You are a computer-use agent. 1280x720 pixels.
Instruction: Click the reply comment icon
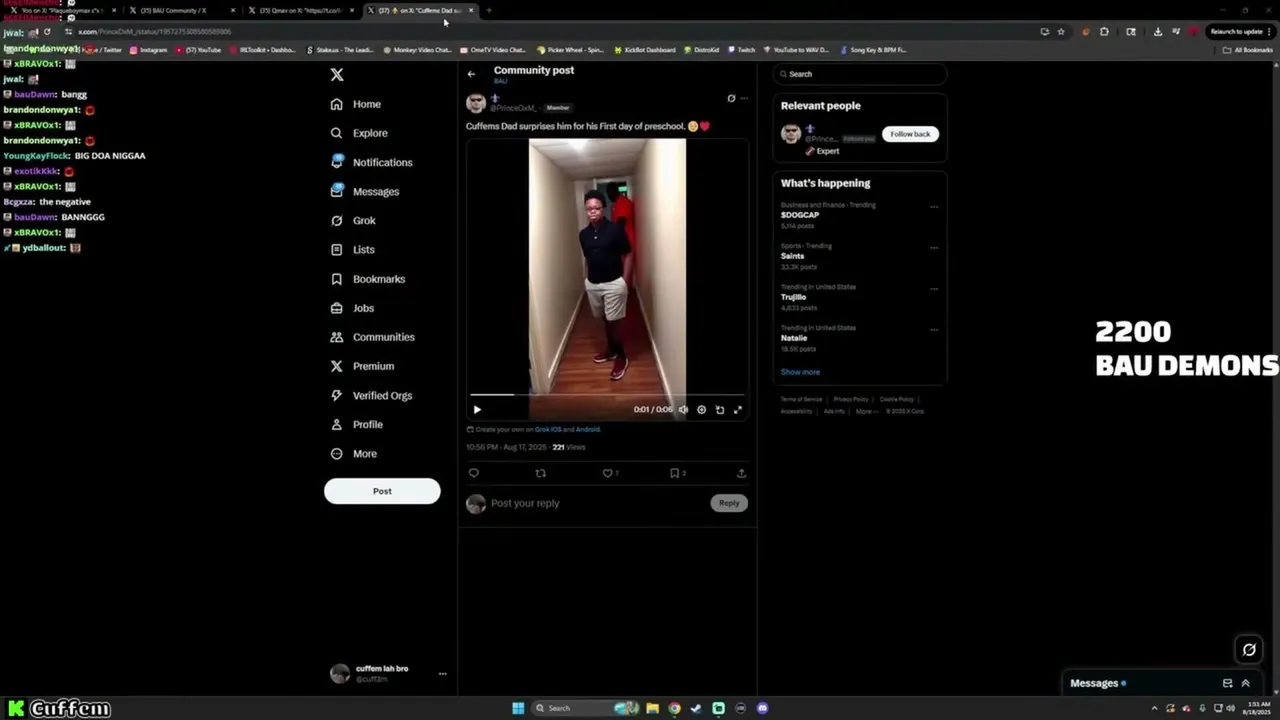click(x=474, y=473)
